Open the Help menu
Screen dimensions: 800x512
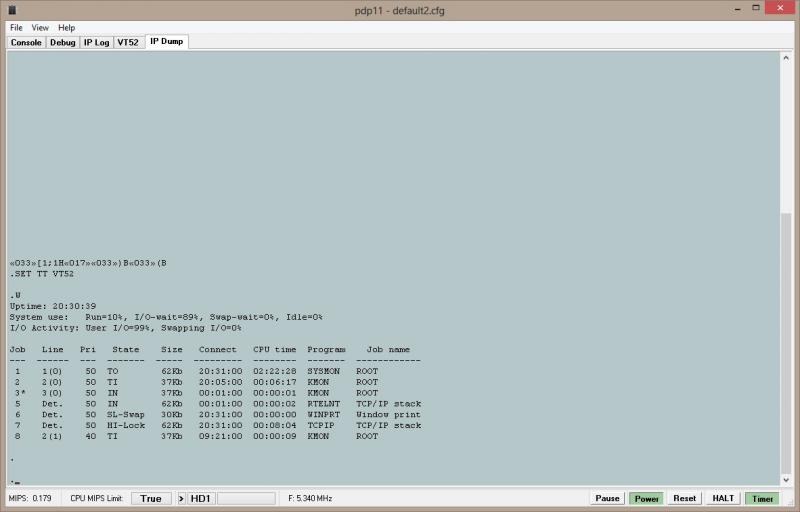[66, 28]
